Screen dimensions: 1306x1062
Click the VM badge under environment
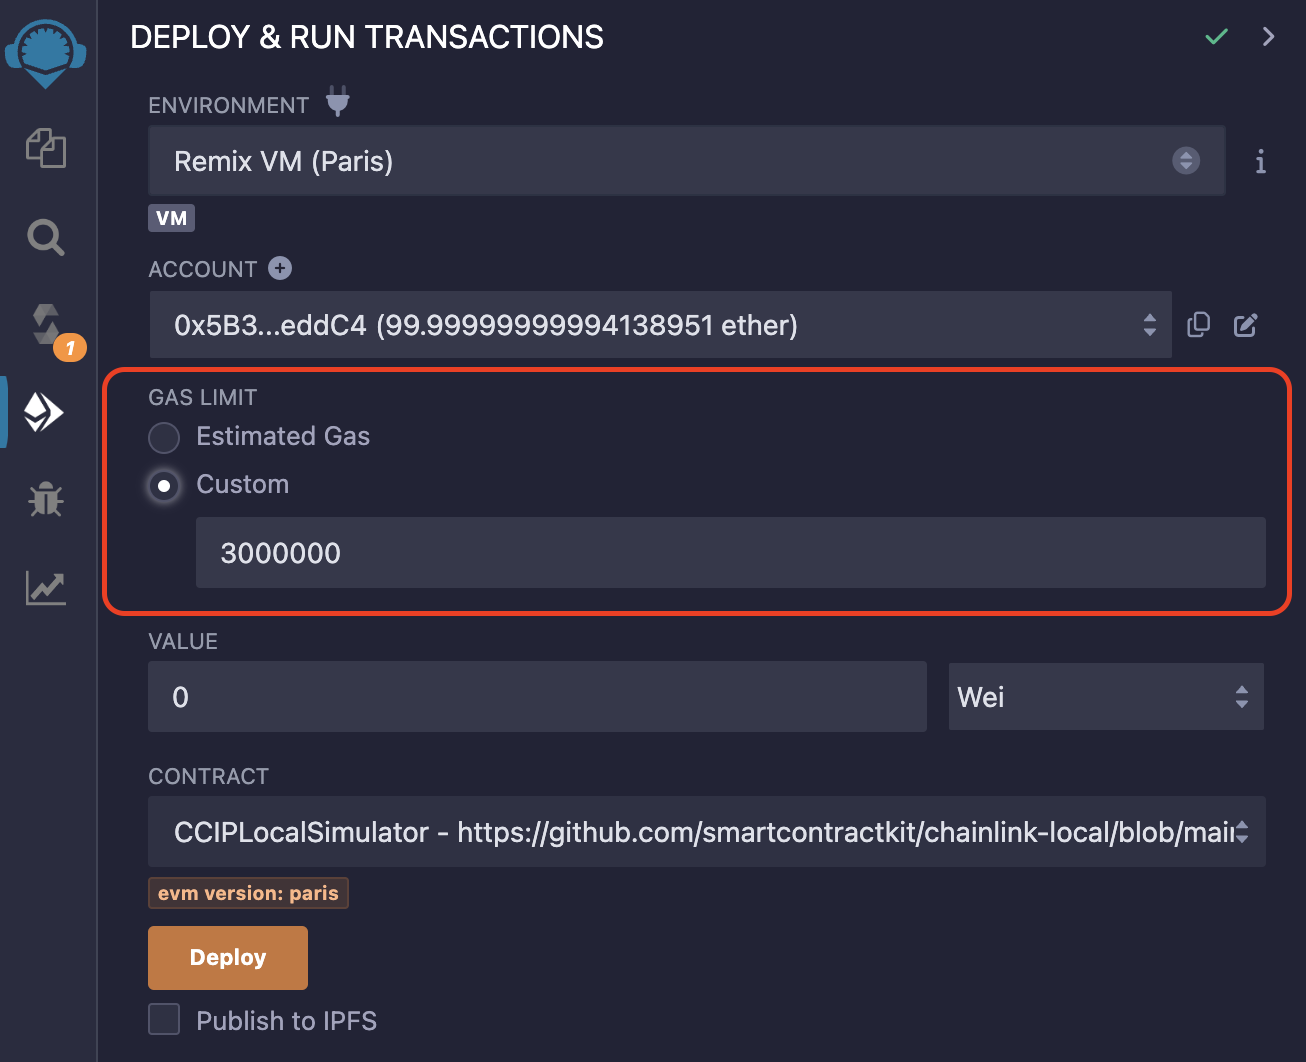point(171,218)
